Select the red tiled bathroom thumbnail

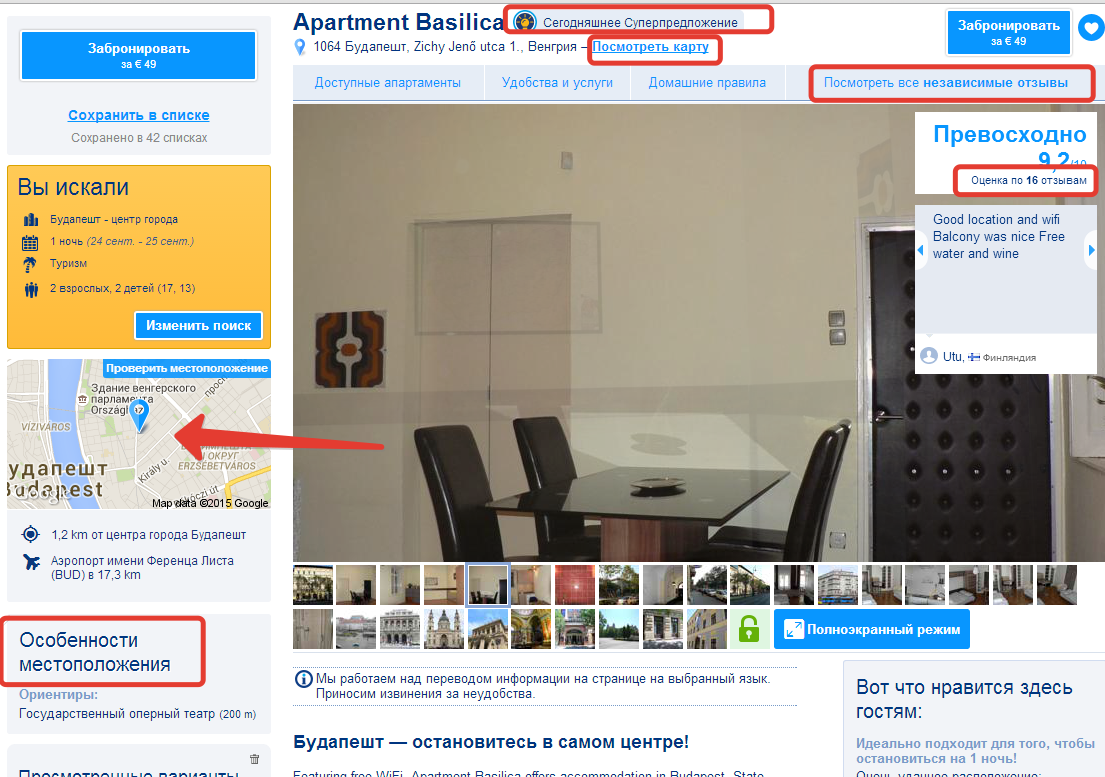pos(575,585)
